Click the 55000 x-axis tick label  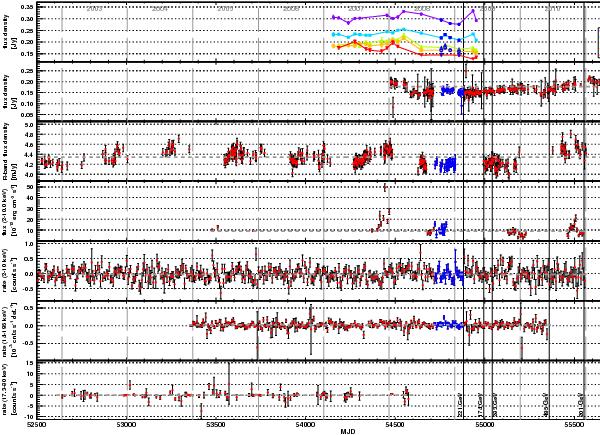pos(485,424)
